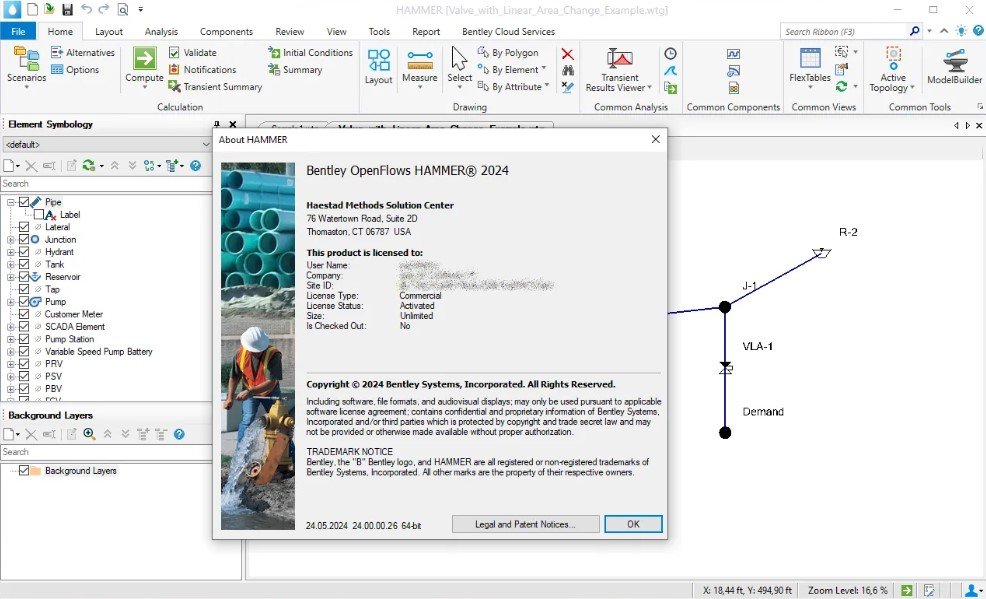Open Initial Conditions results
Screen dimensions: 986x599
click(310, 53)
